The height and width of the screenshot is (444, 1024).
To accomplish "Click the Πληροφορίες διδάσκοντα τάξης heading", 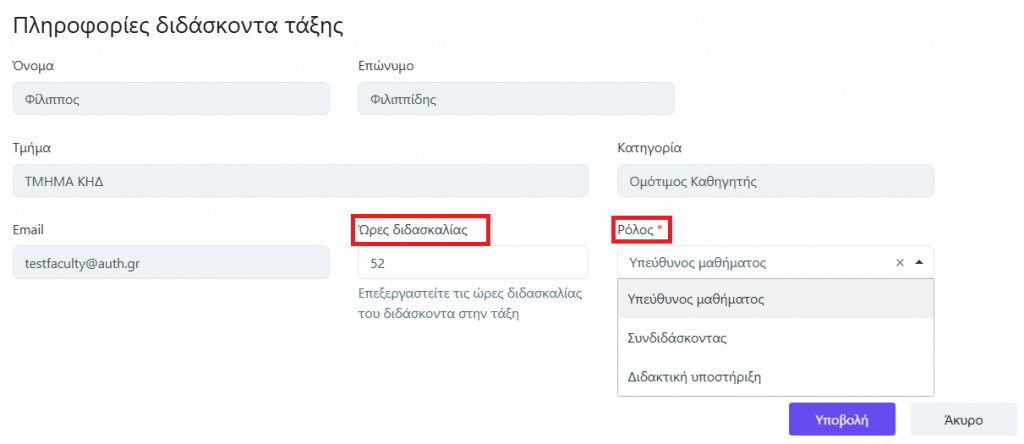I will tap(178, 26).
